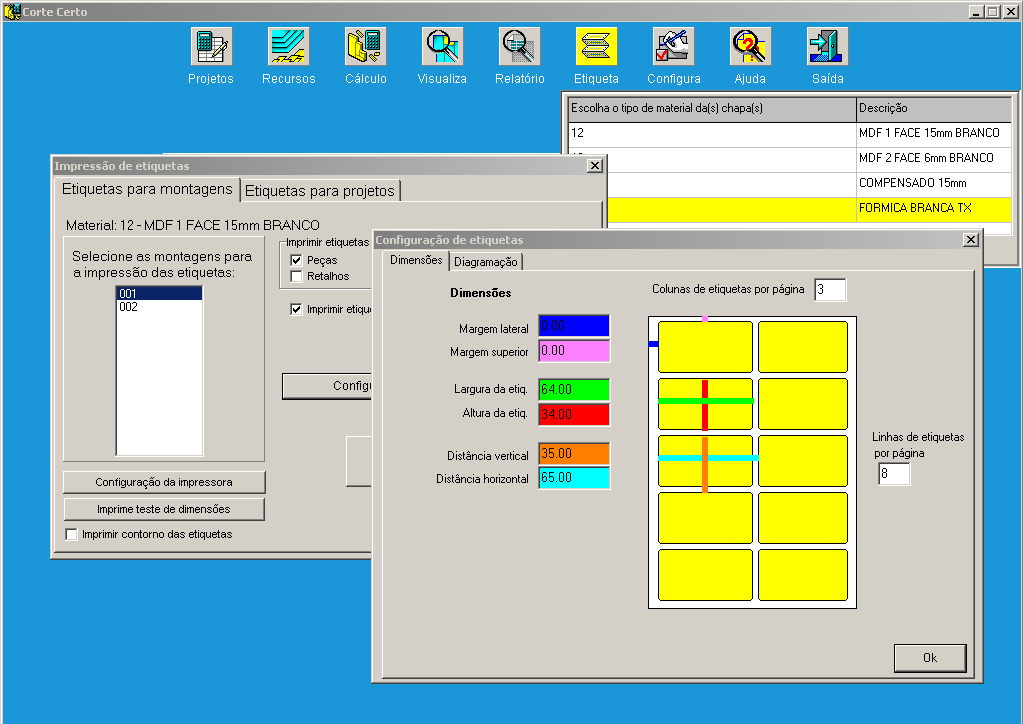Open Ajuda help

750,44
